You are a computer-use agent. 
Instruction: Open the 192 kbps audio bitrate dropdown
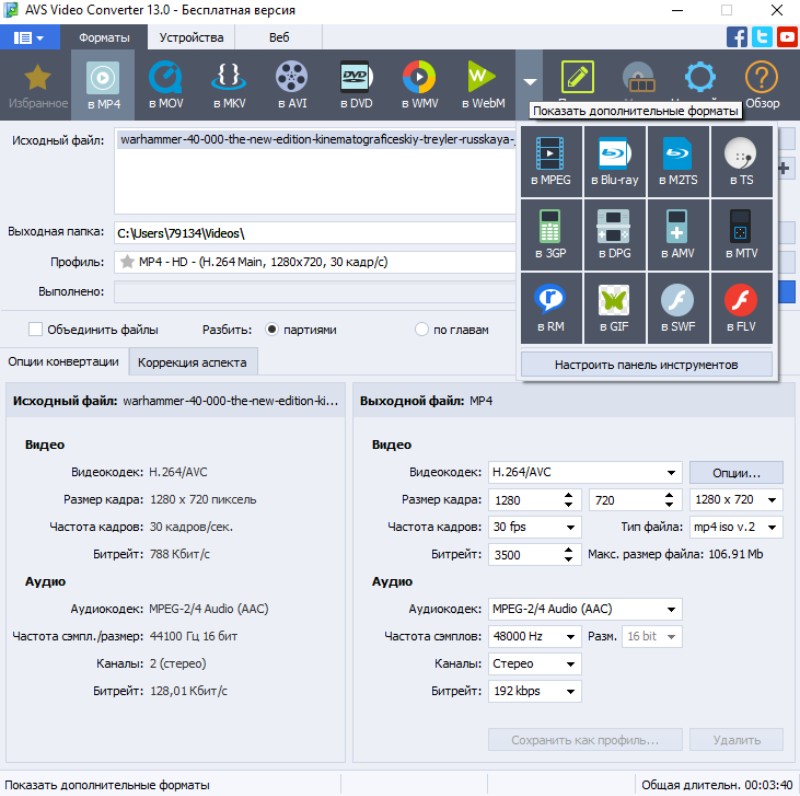click(535, 691)
